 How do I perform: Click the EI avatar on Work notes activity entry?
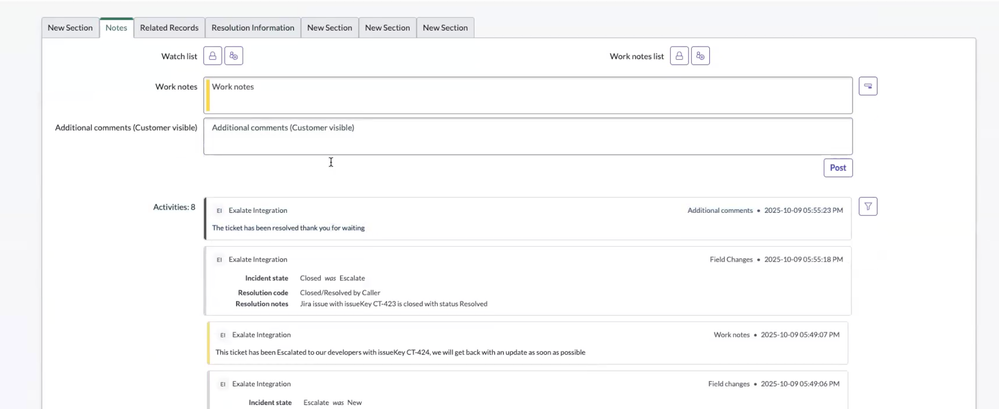click(223, 334)
